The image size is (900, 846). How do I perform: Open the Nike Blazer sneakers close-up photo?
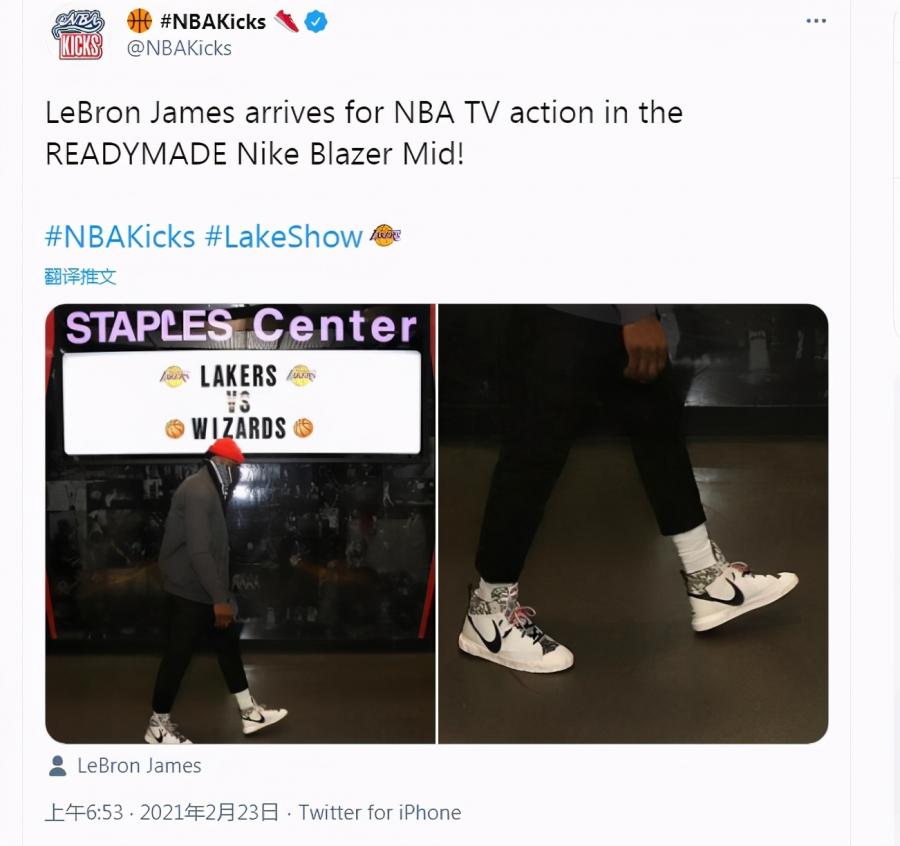click(633, 523)
